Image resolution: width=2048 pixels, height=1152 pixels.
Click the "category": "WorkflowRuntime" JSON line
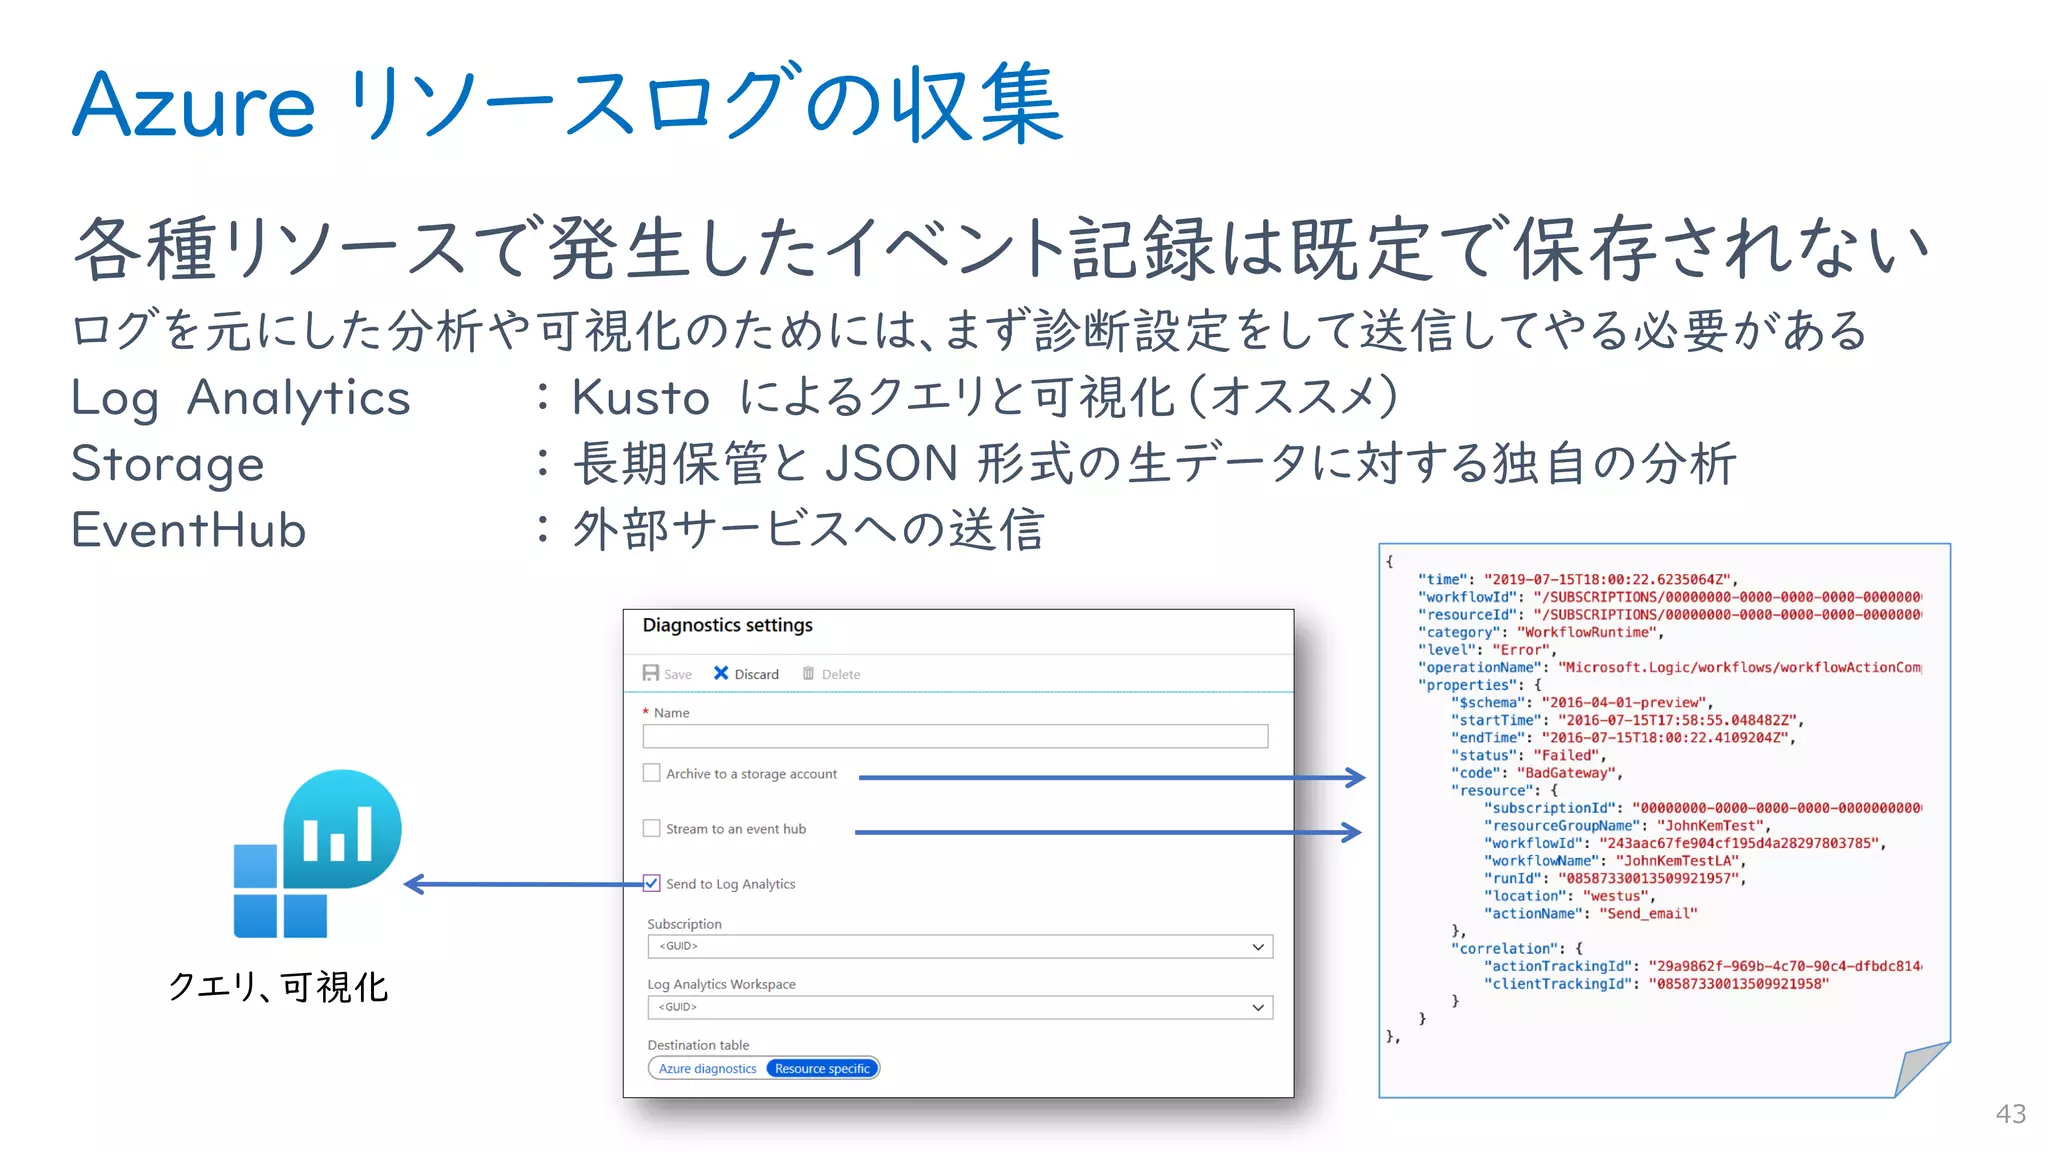1541,632
